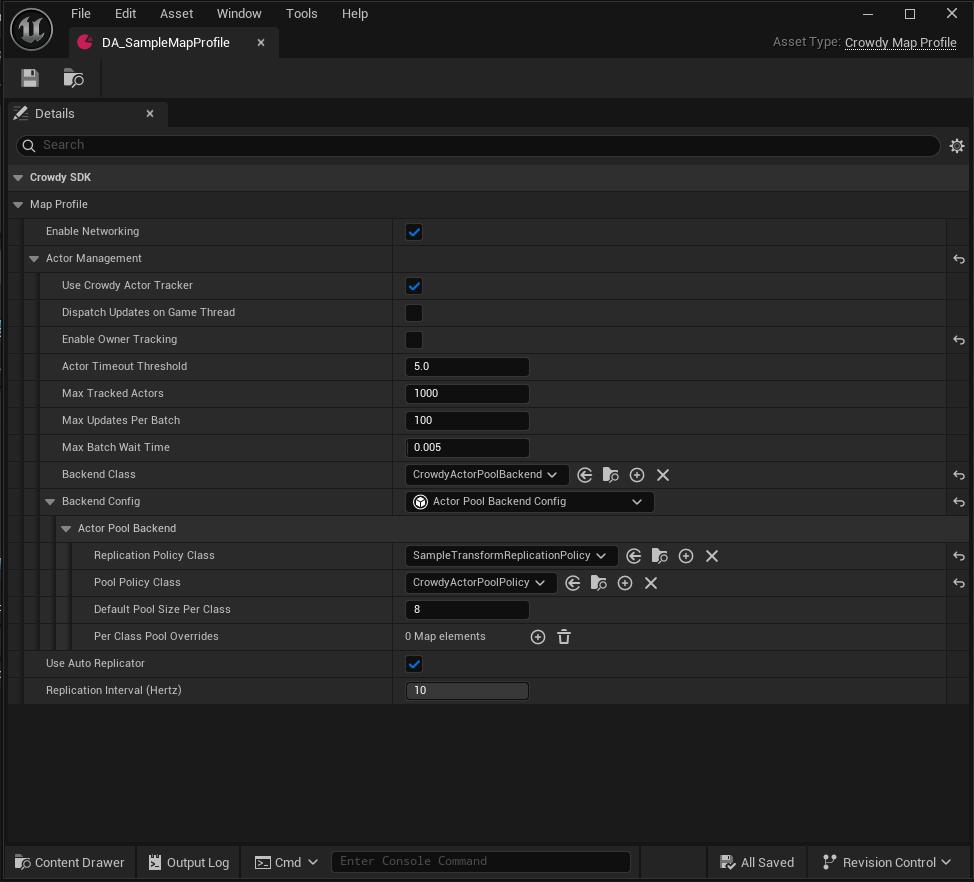Toggle Use Auto Replicator checkbox
The image size is (974, 882).
[414, 664]
